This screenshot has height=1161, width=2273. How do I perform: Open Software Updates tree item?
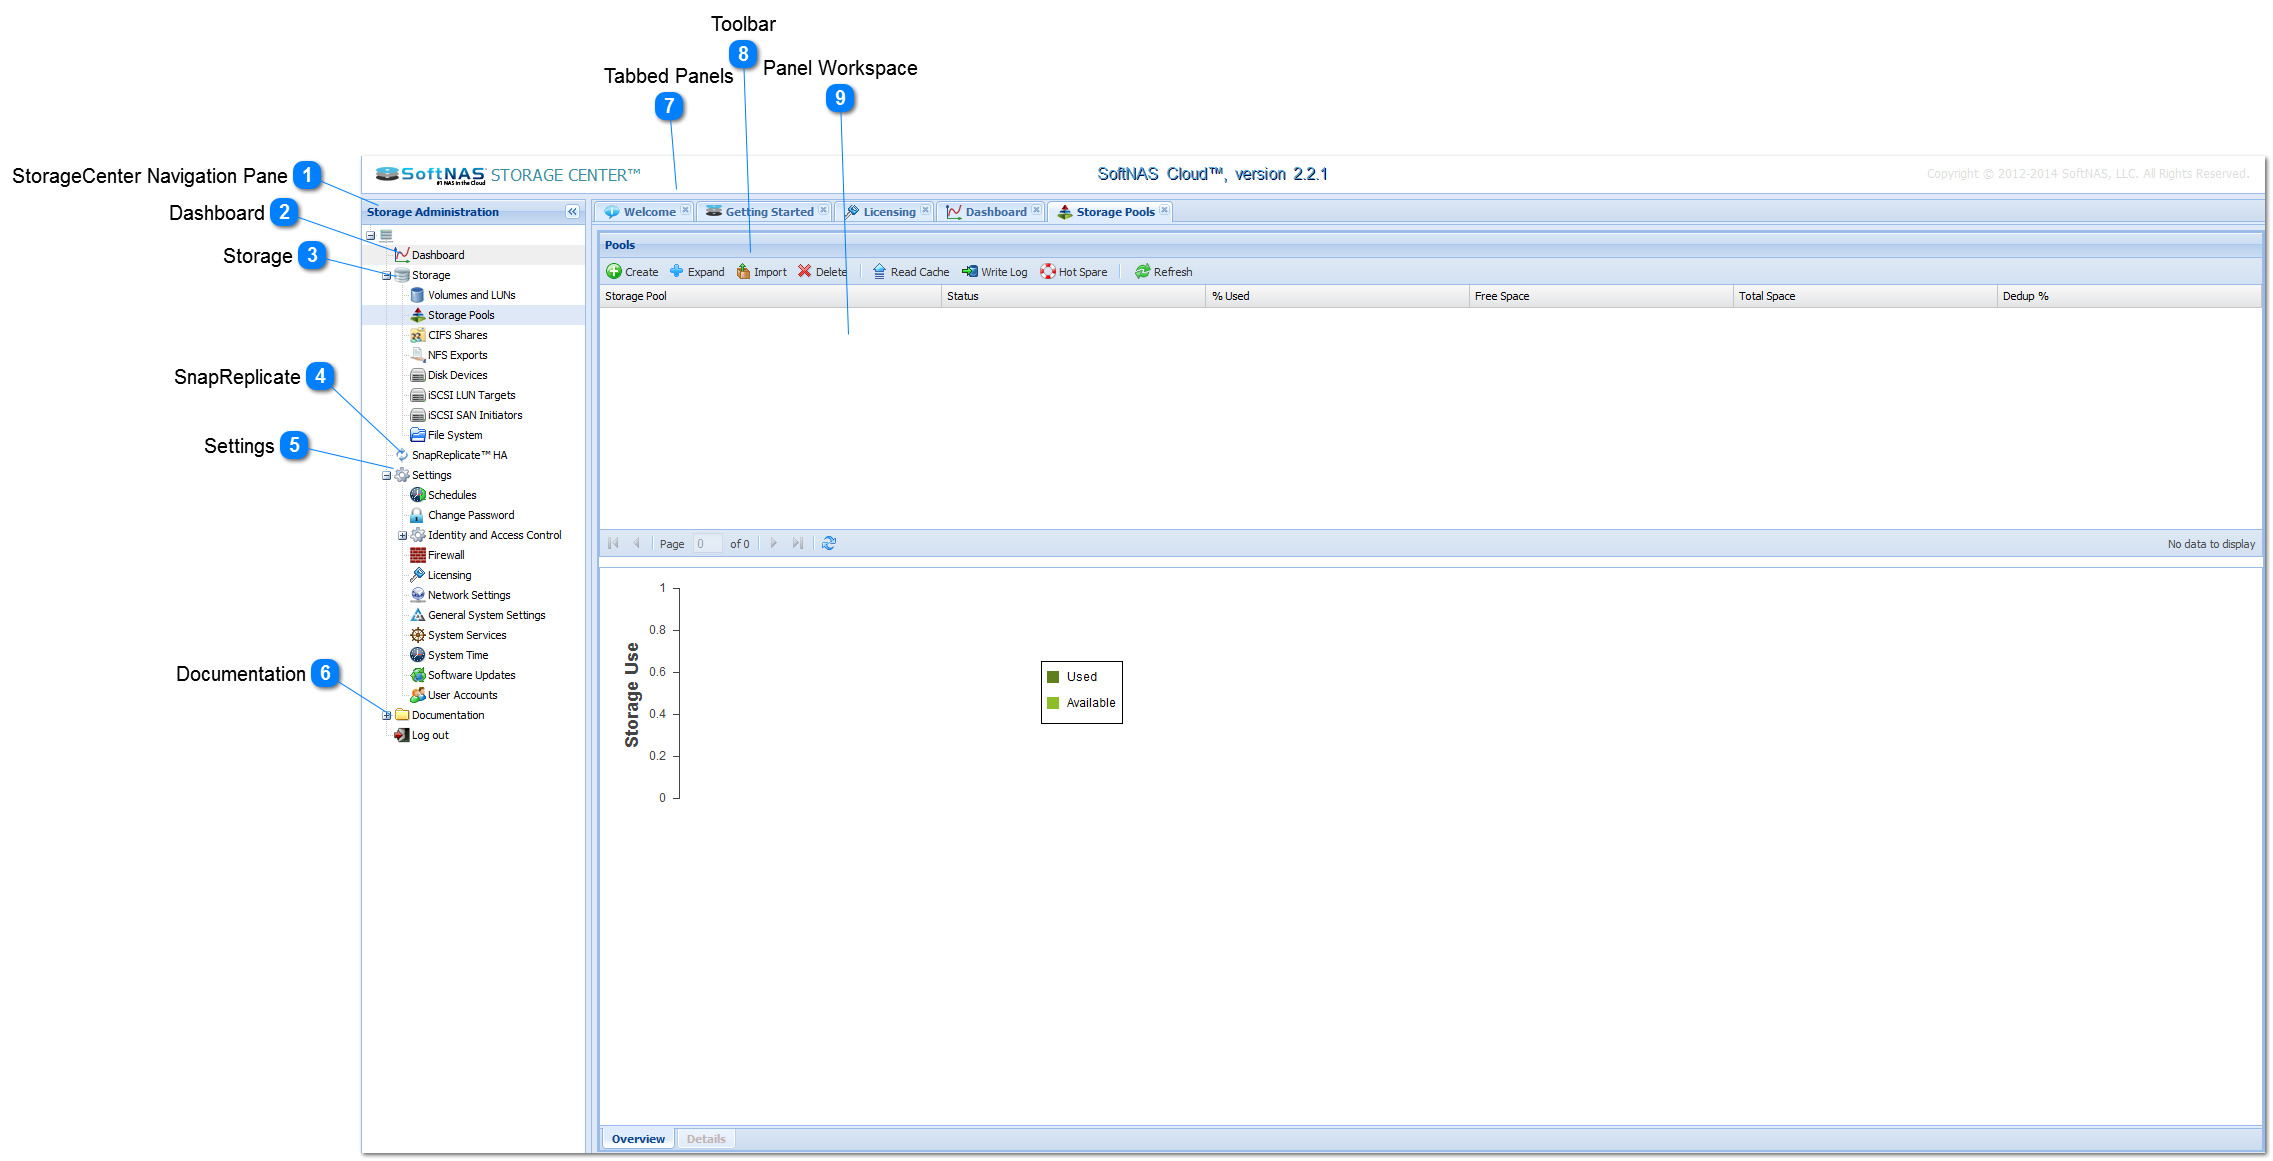point(472,675)
